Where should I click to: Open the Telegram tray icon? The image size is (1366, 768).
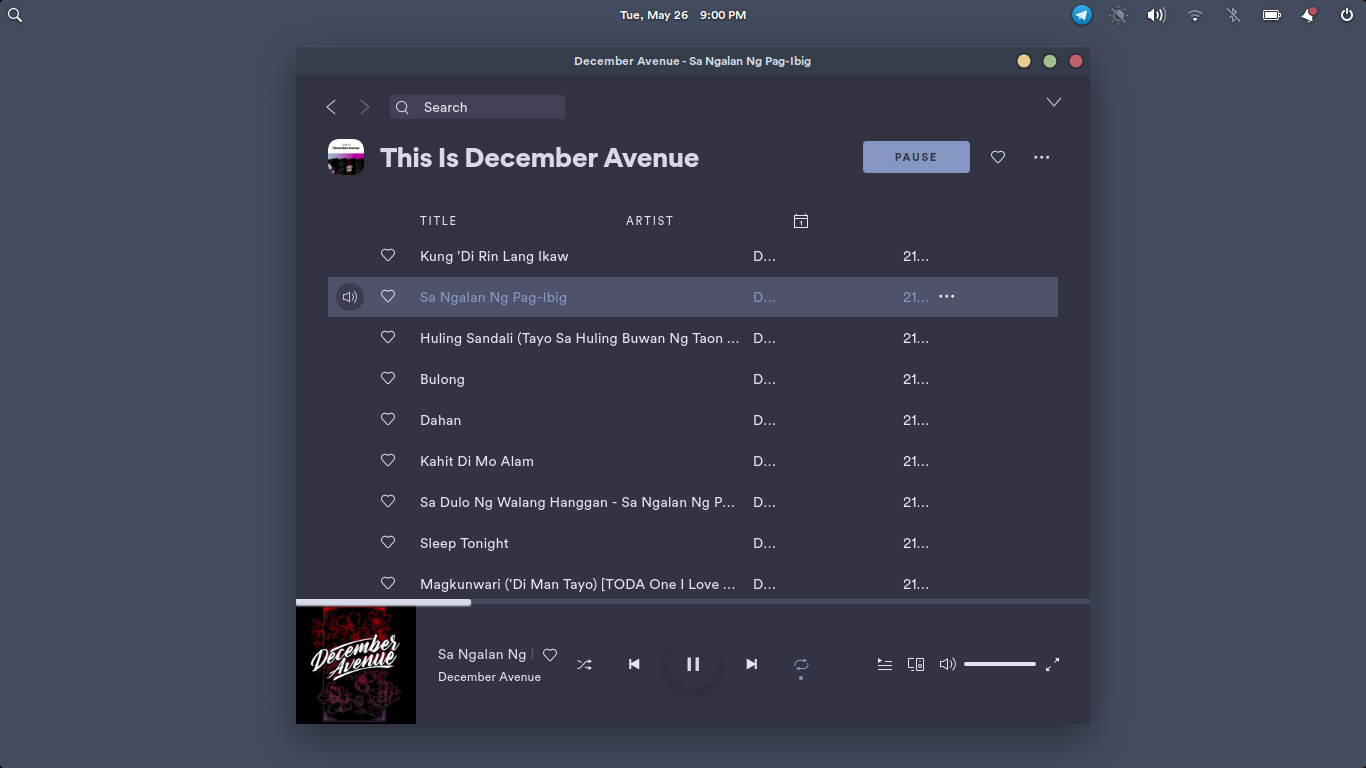coord(1082,15)
